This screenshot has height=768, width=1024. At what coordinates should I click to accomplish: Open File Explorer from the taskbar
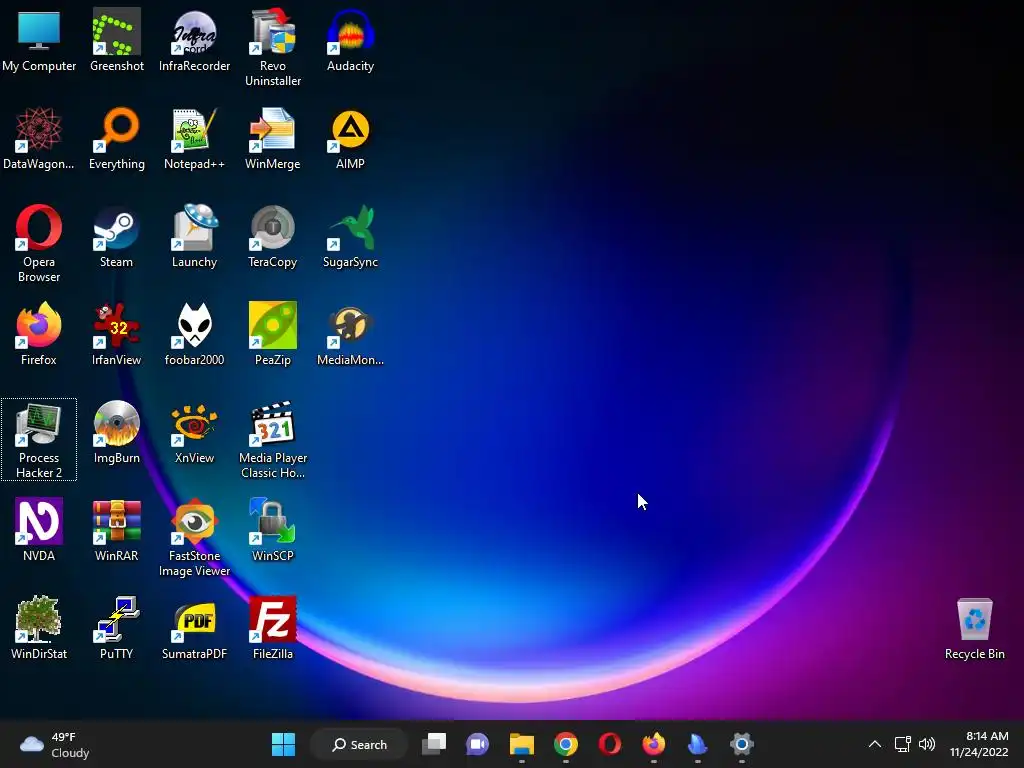[522, 744]
